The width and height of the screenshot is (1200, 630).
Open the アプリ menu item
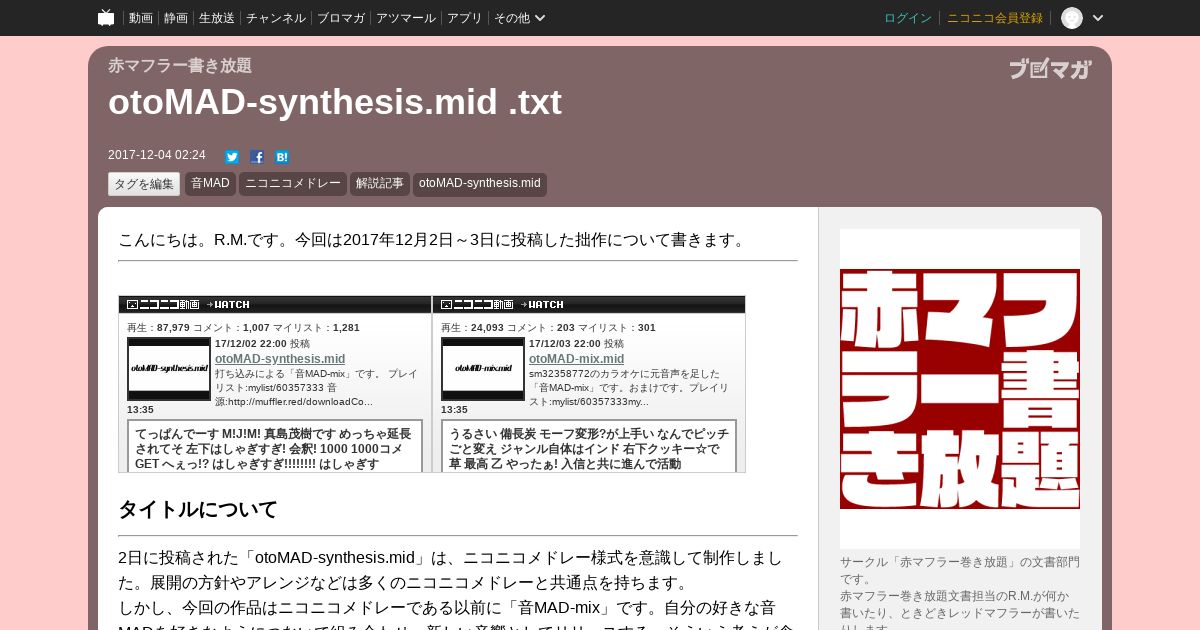tap(464, 18)
